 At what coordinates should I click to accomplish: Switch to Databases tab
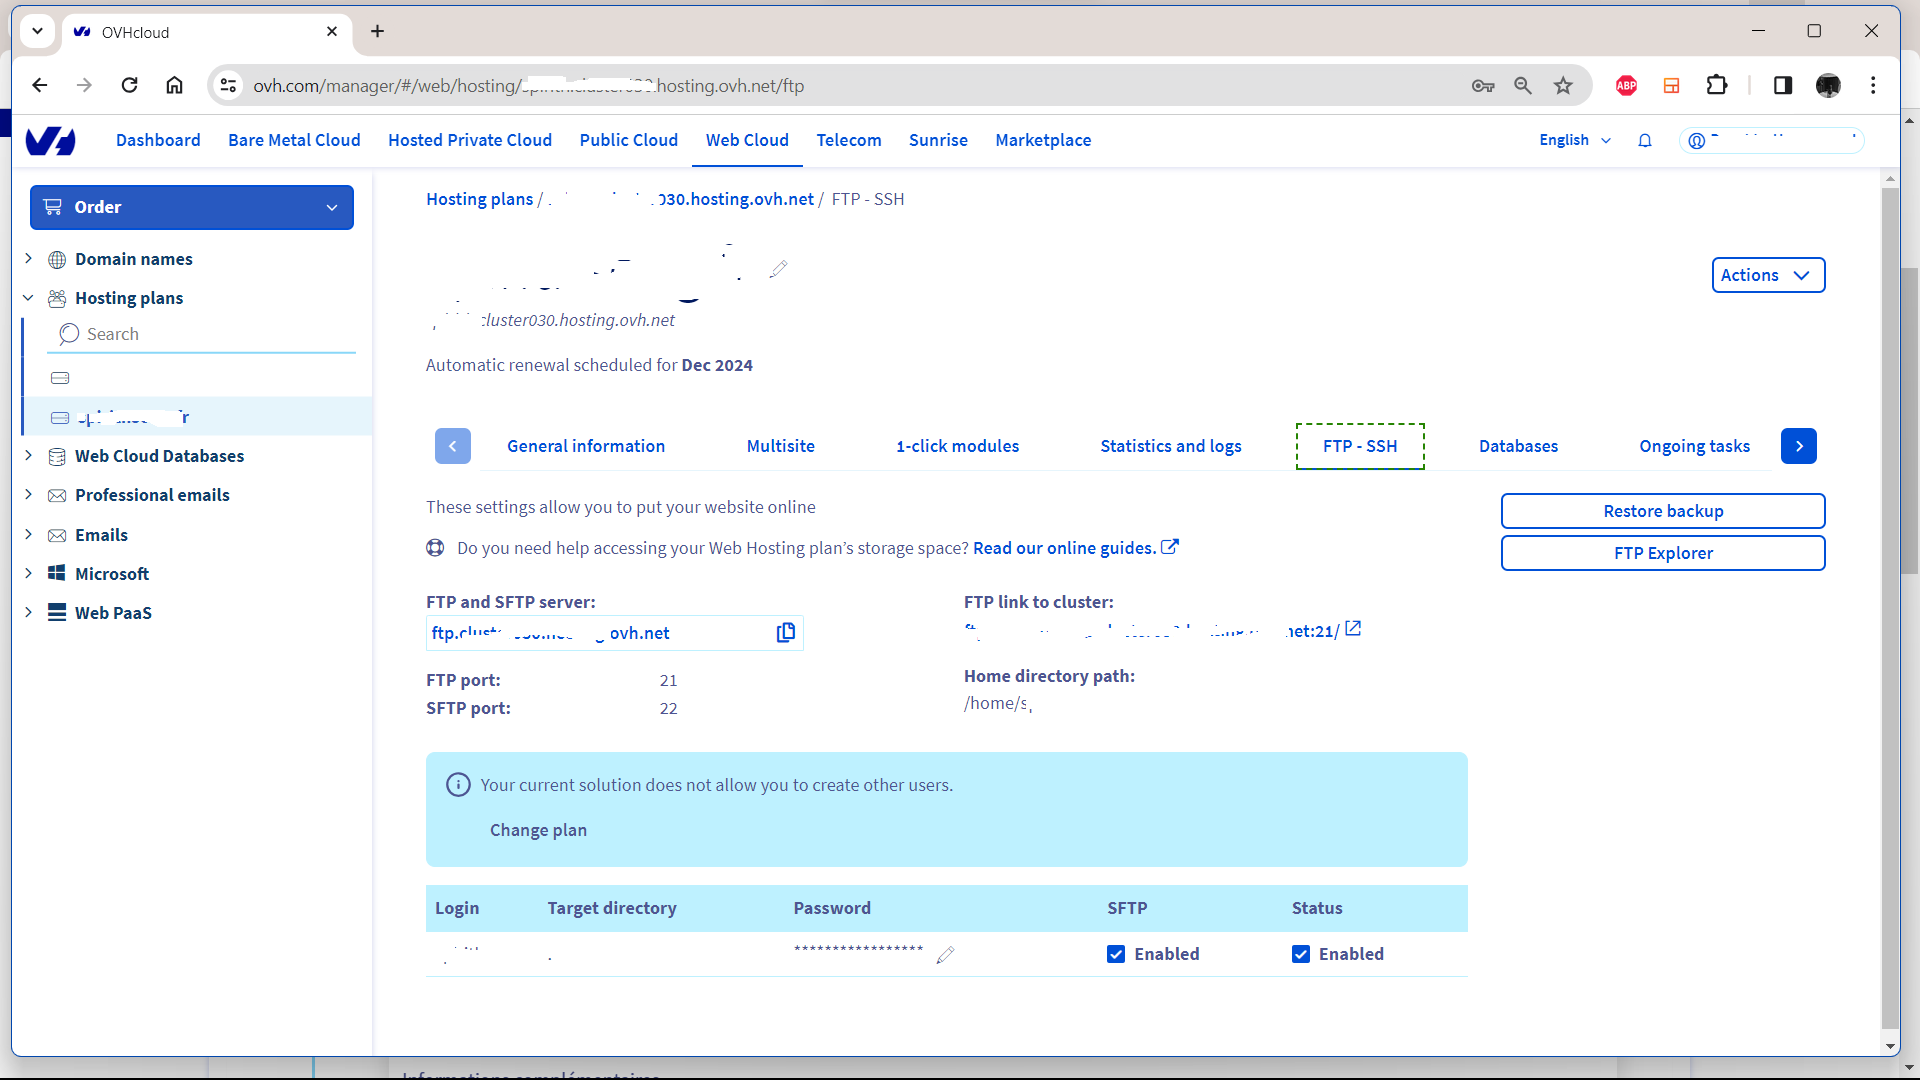[1518, 446]
